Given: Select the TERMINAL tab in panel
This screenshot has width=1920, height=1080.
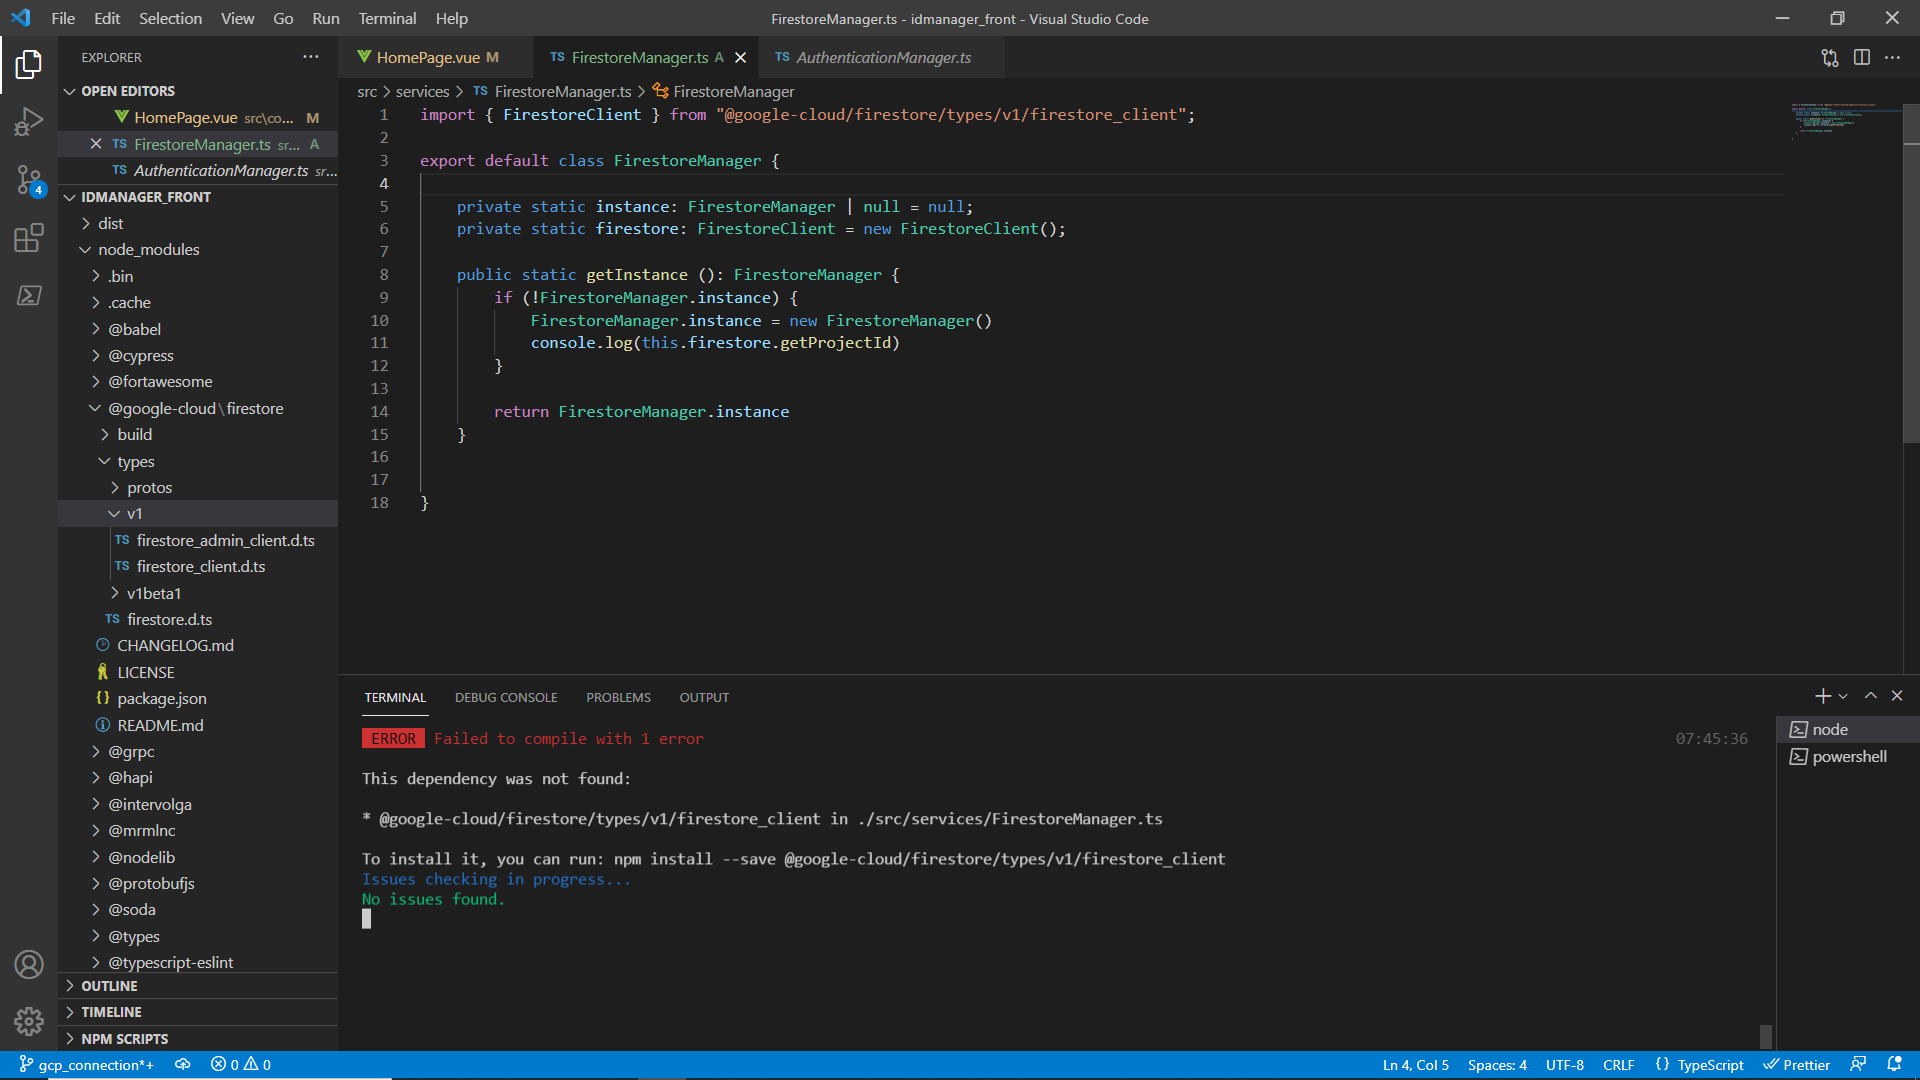Looking at the screenshot, I should click(396, 696).
